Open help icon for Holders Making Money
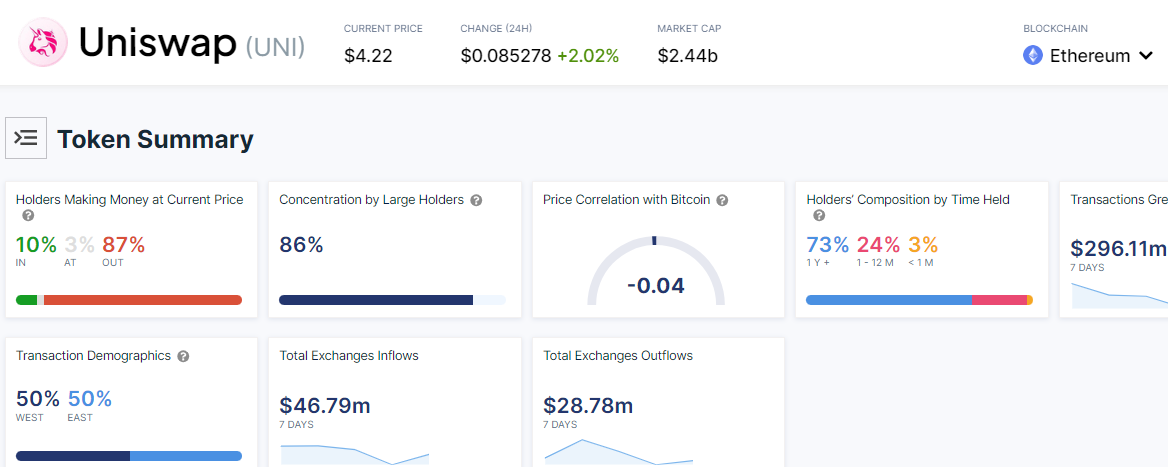The image size is (1168, 467). click(28, 216)
